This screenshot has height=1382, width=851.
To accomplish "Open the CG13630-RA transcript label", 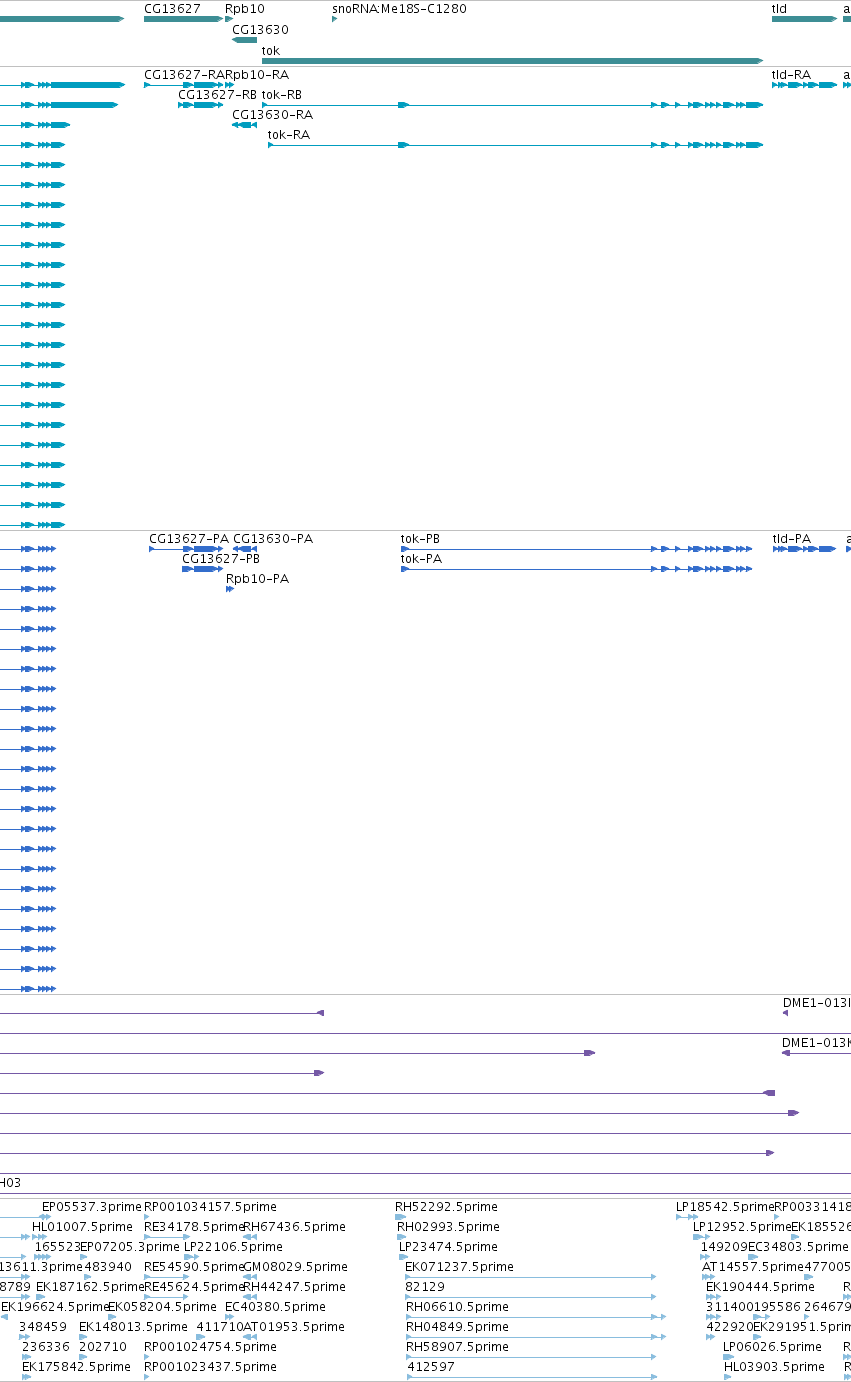I will 272,115.
